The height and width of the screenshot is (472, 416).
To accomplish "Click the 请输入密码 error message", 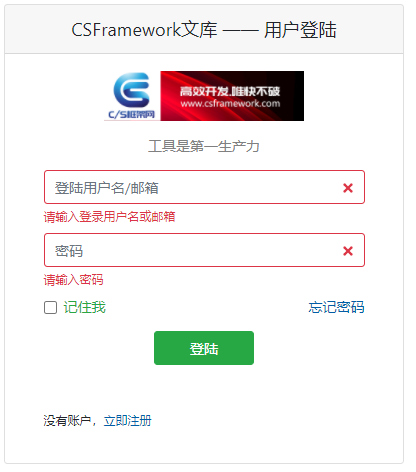I will 73,280.
